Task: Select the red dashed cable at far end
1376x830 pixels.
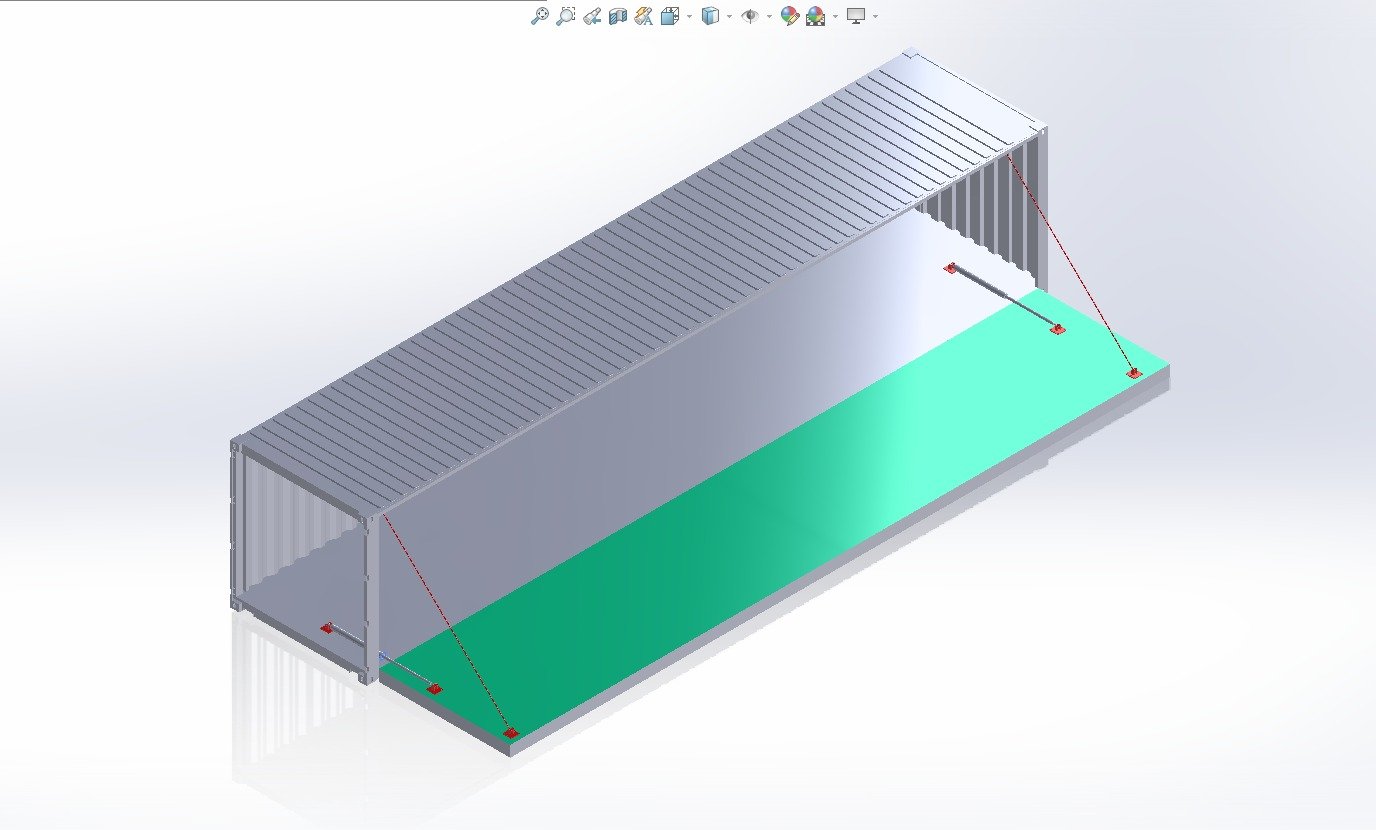Action: pos(1070,265)
